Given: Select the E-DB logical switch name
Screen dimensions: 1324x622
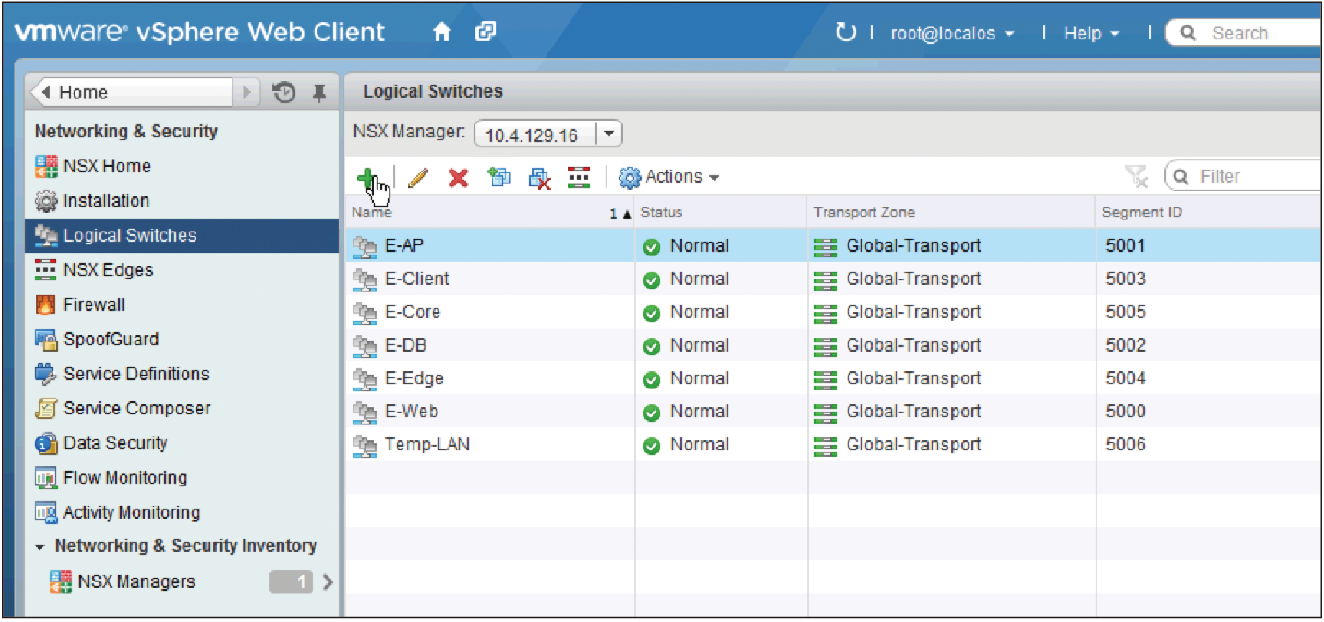Looking at the screenshot, I should 406,345.
